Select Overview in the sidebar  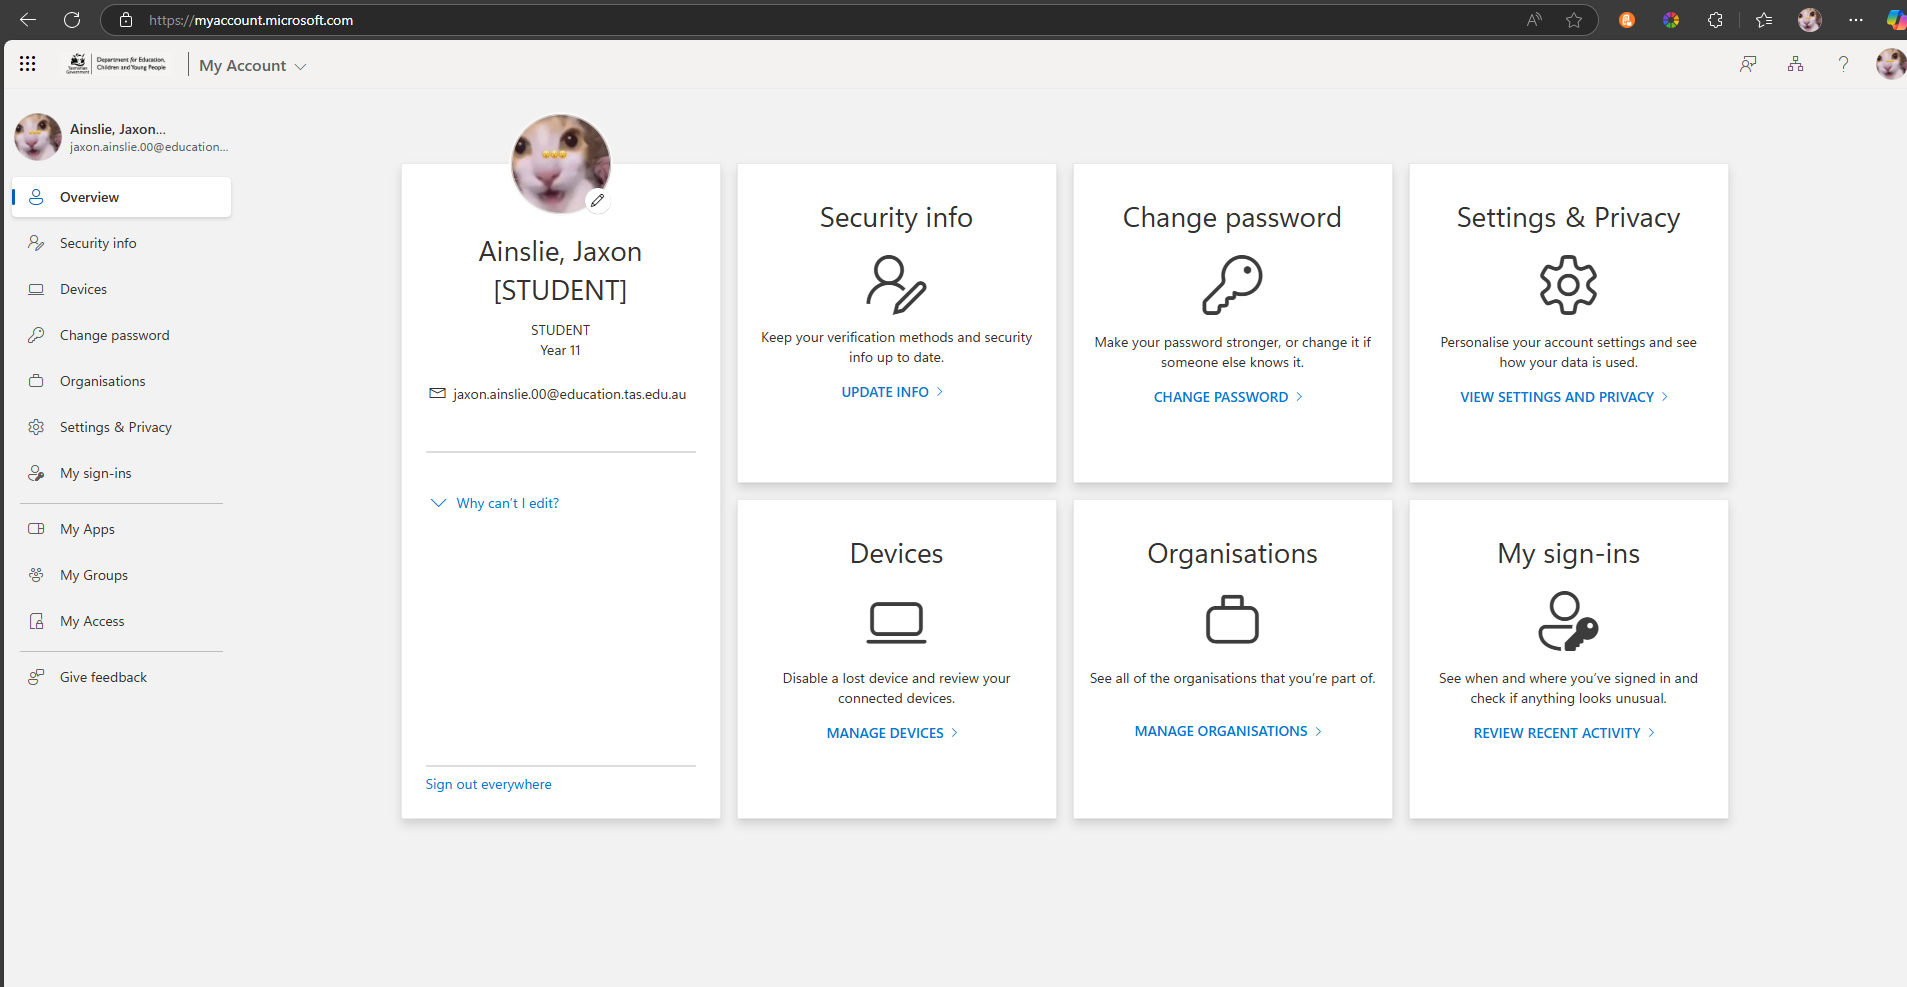122,197
